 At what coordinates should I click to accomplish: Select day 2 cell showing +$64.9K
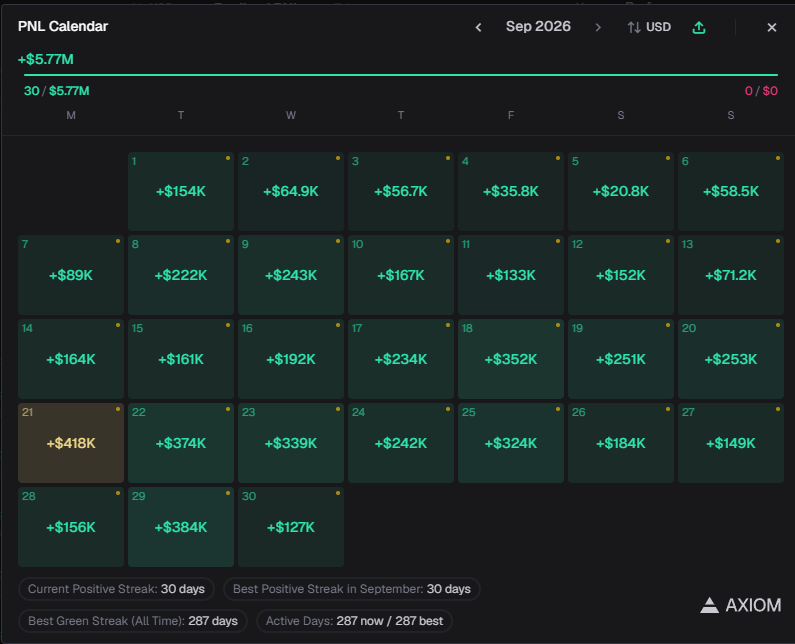click(291, 192)
